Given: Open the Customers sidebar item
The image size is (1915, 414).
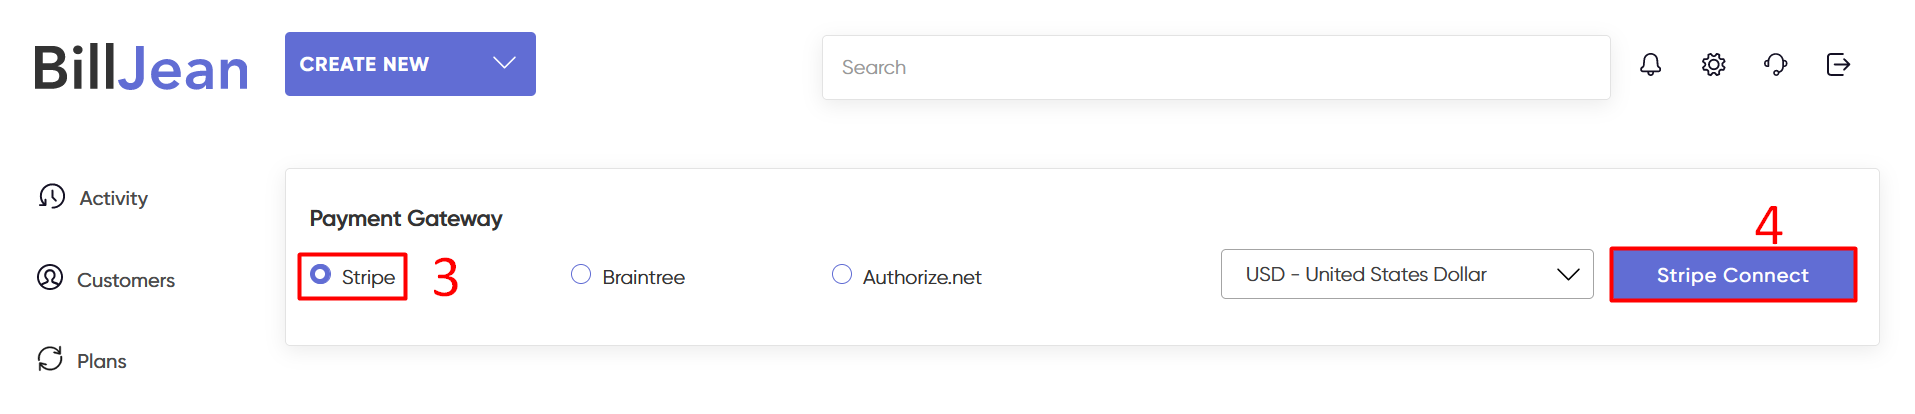Looking at the screenshot, I should (126, 280).
